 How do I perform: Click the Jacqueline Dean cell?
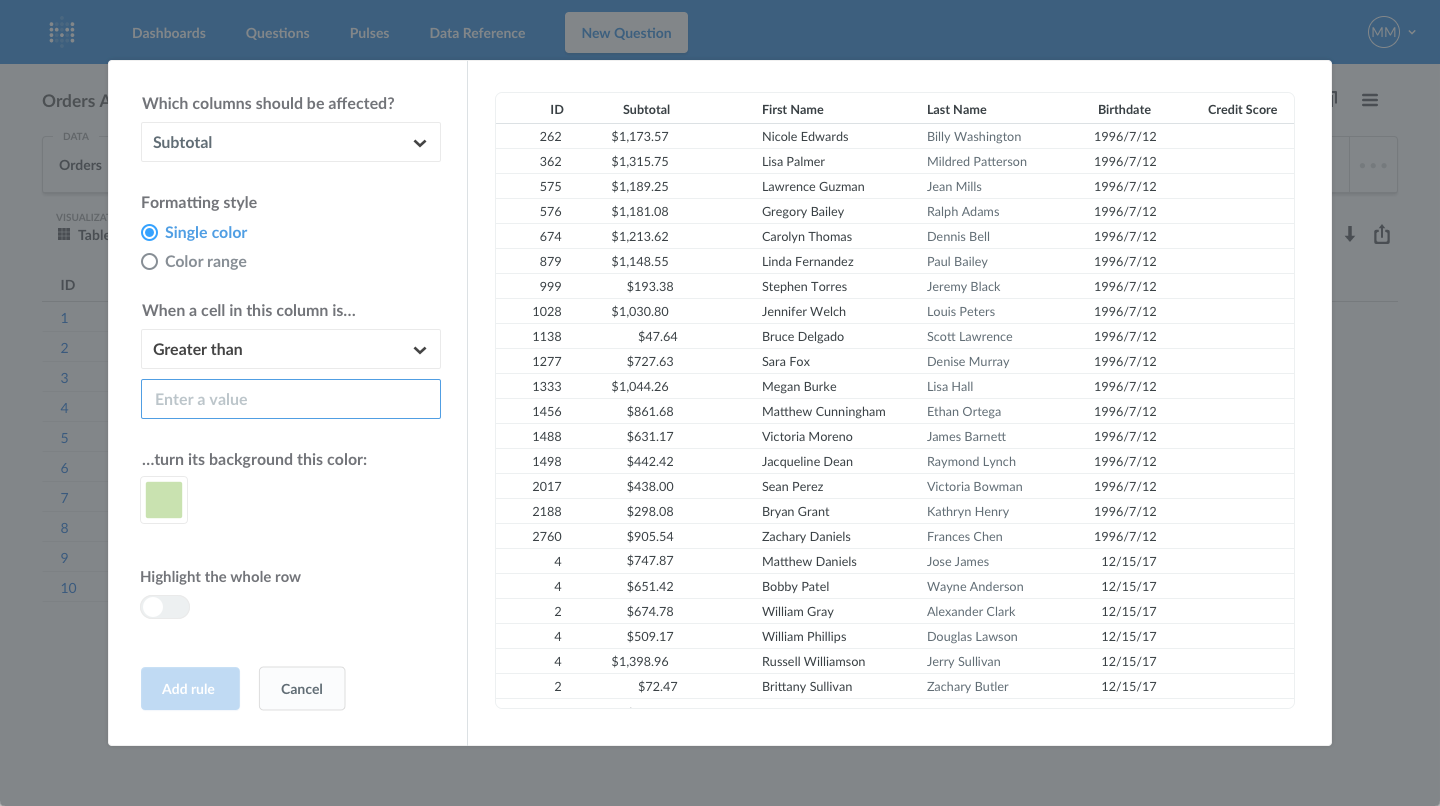pos(807,461)
